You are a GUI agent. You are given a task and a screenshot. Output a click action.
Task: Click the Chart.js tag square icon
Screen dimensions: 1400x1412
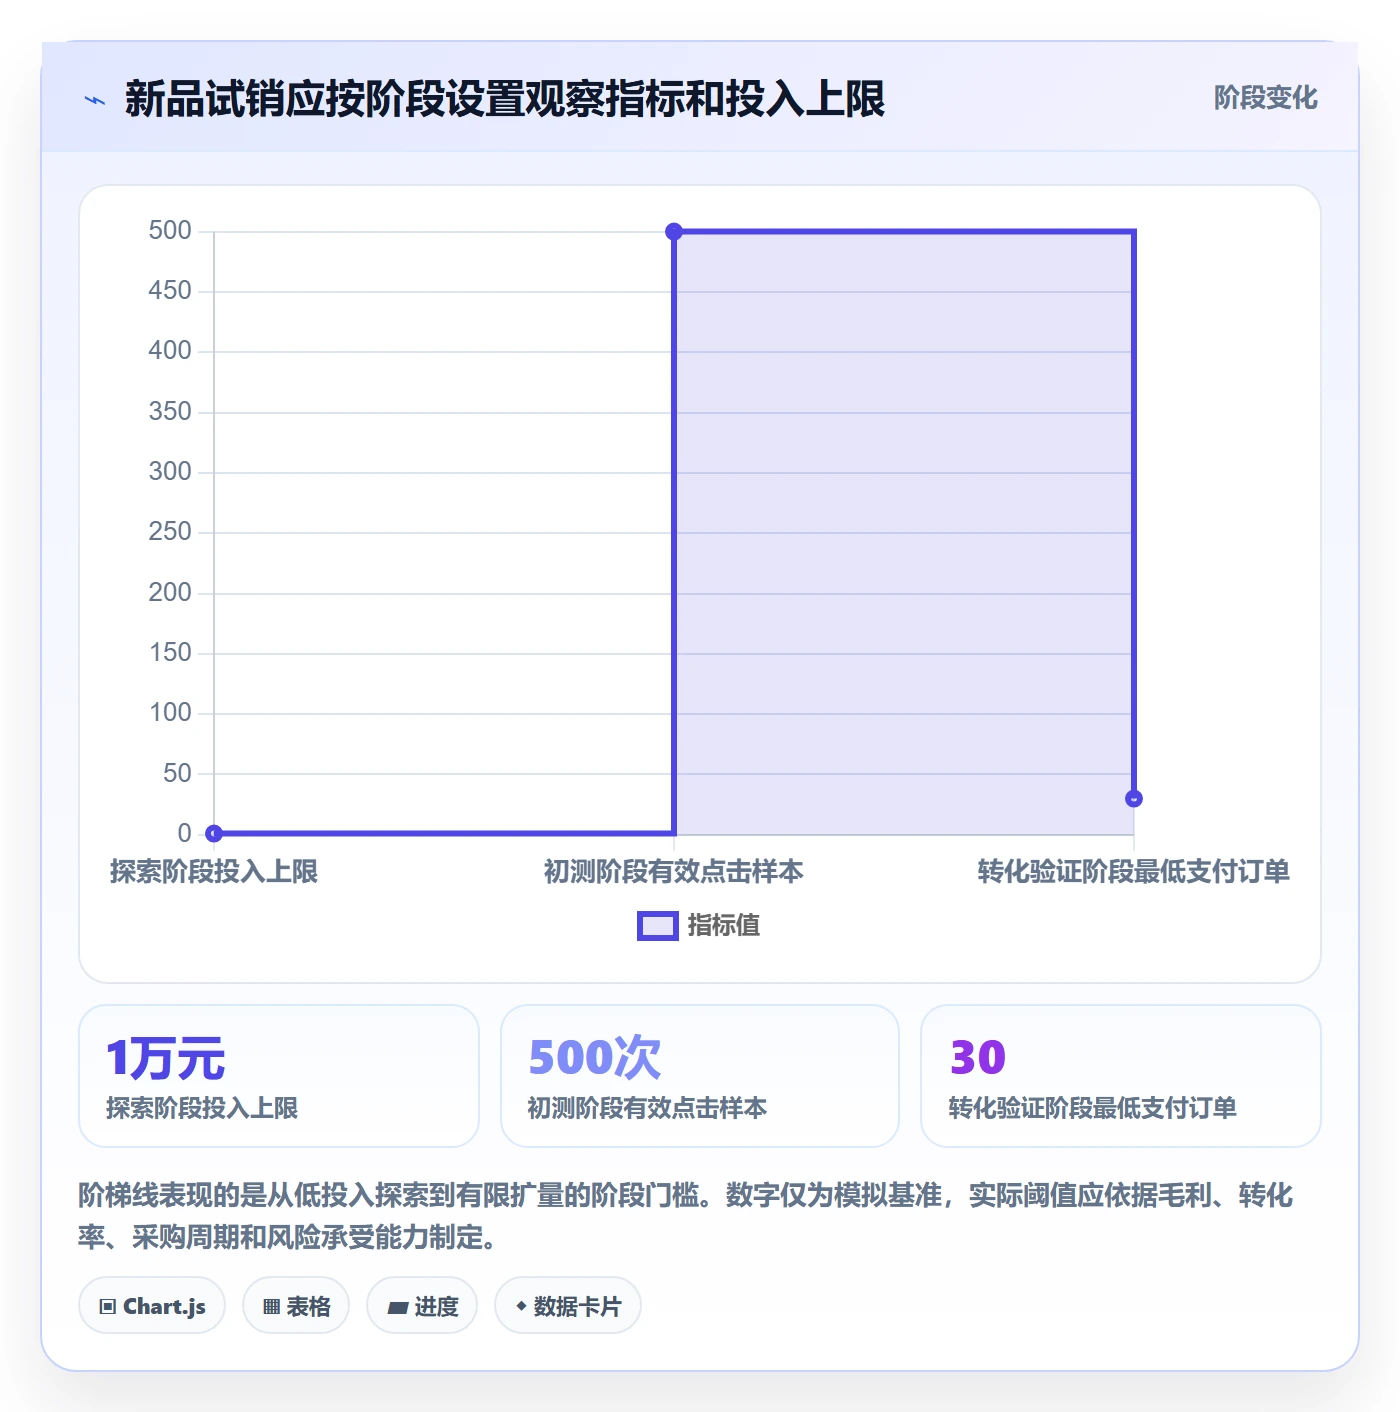click(x=108, y=1307)
